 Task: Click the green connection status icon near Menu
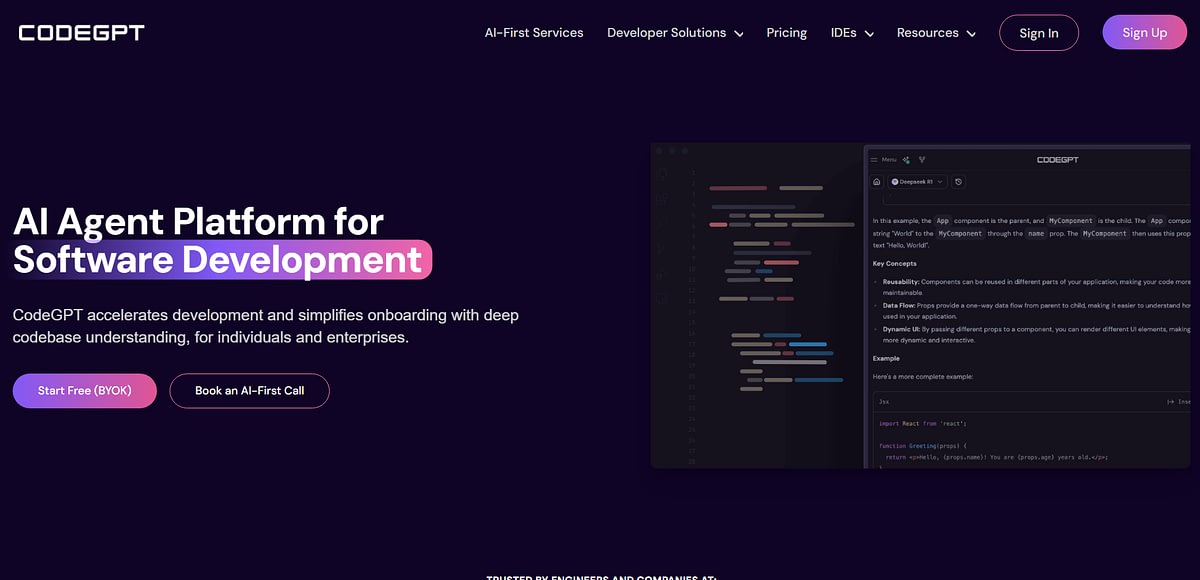908,161
